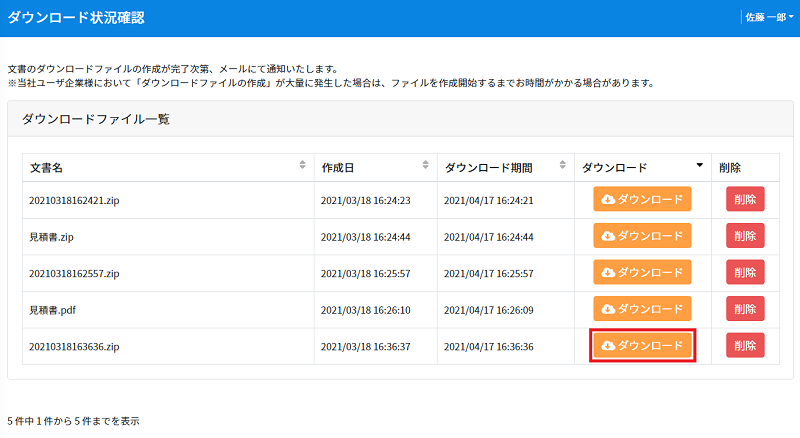Delete the 見積書.zip entry

744,236
